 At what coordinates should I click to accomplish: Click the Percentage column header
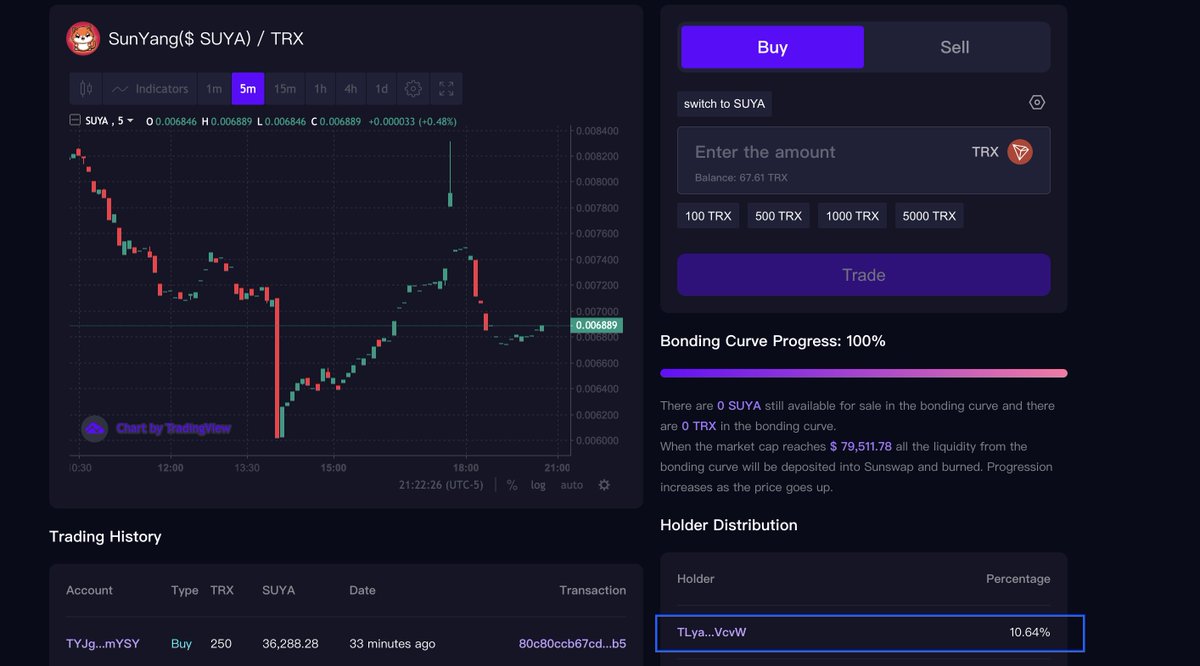pyautogui.click(x=1018, y=579)
